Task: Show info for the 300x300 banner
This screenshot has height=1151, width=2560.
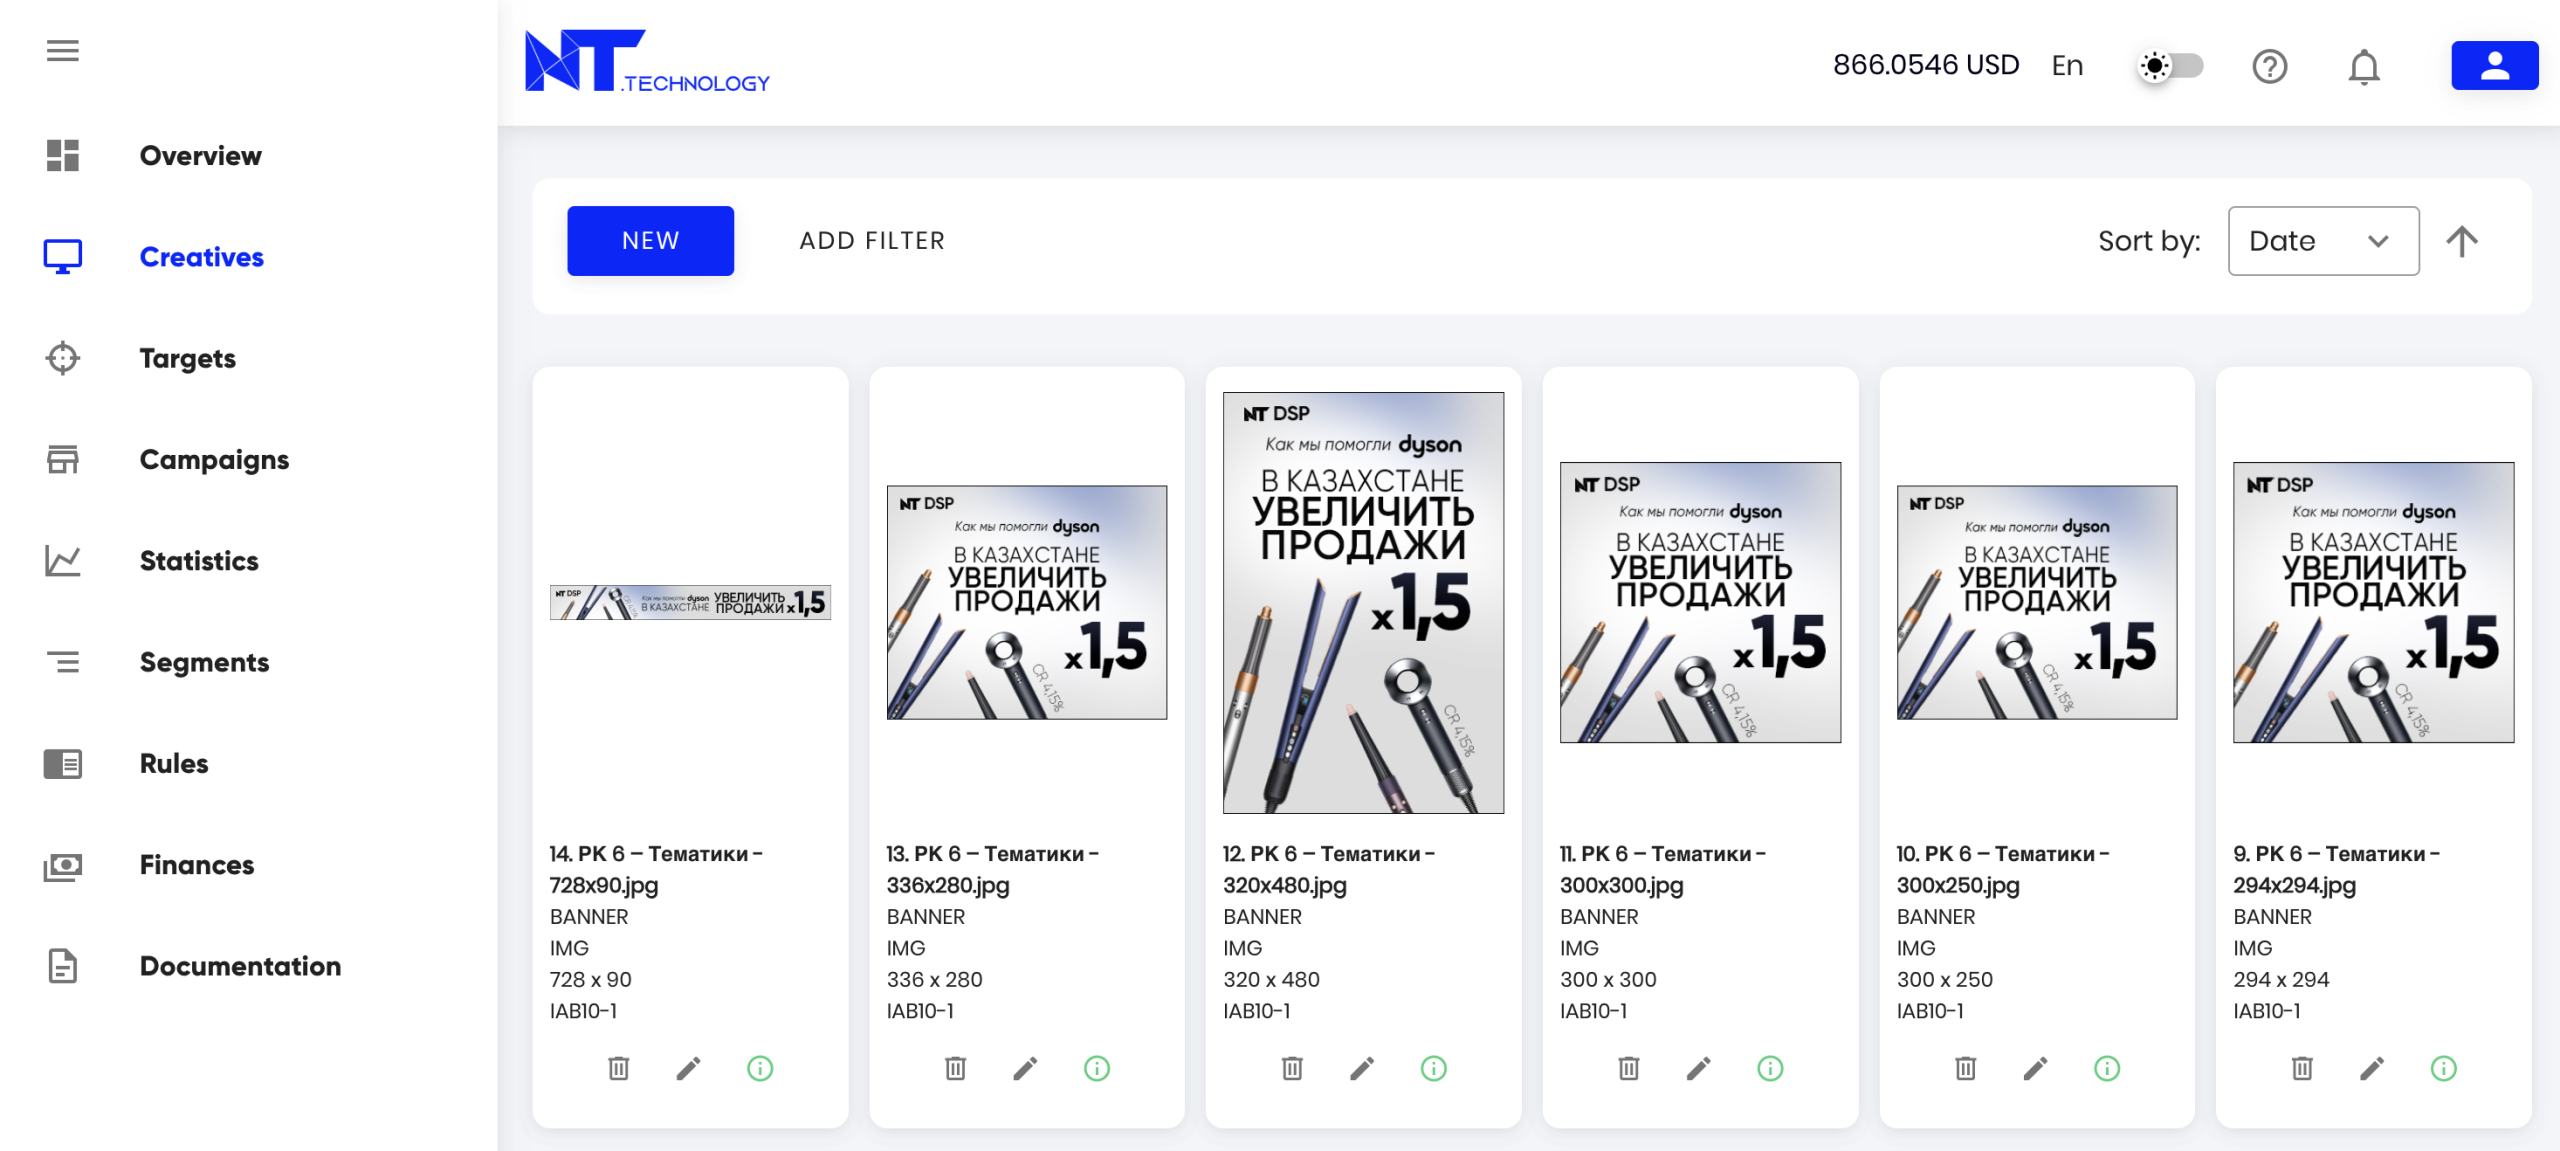Action: click(1770, 1068)
